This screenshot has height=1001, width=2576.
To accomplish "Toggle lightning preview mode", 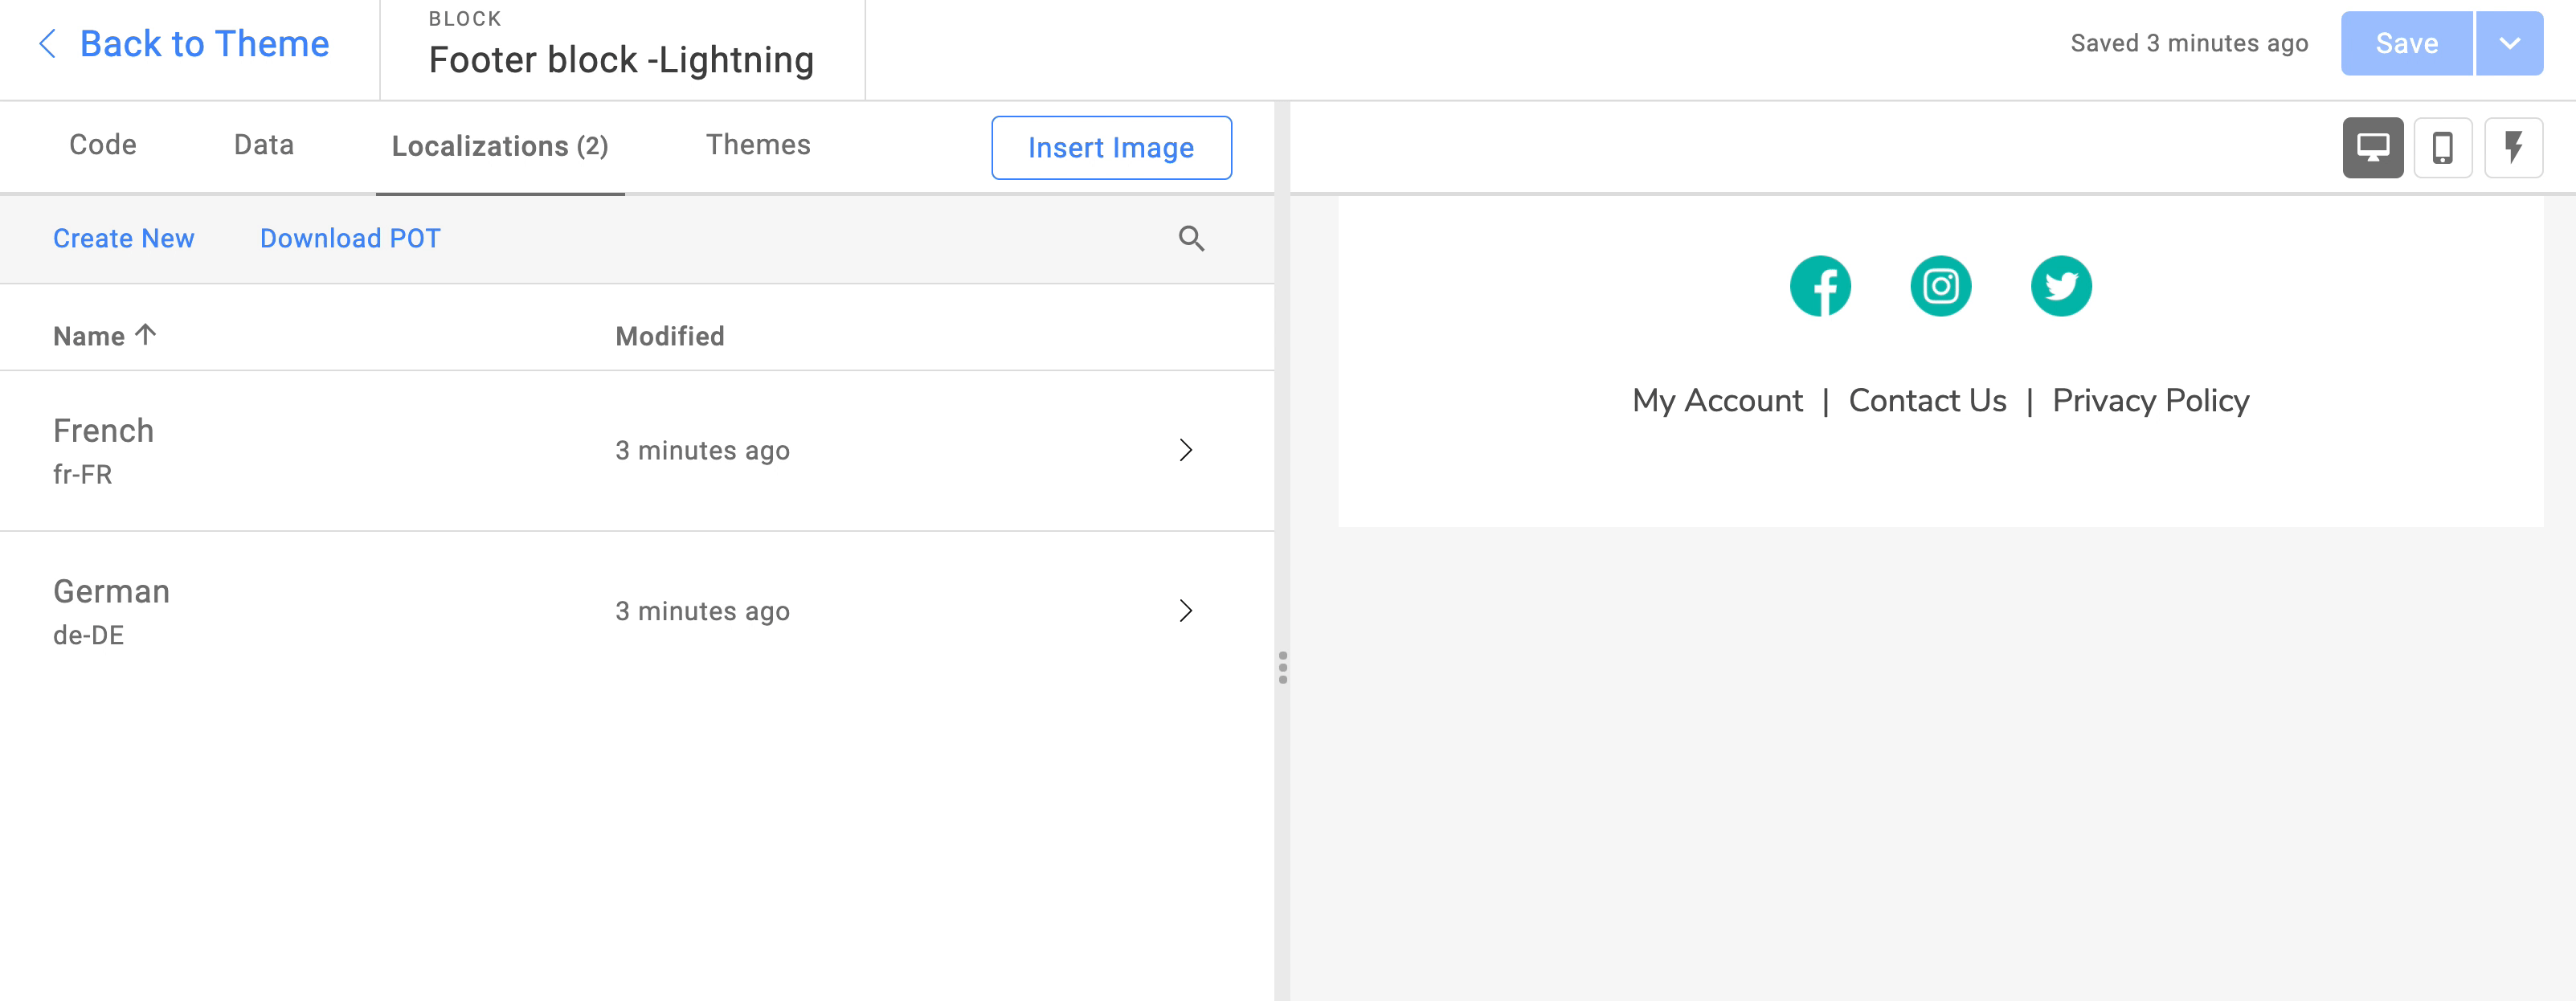I will click(2514, 148).
